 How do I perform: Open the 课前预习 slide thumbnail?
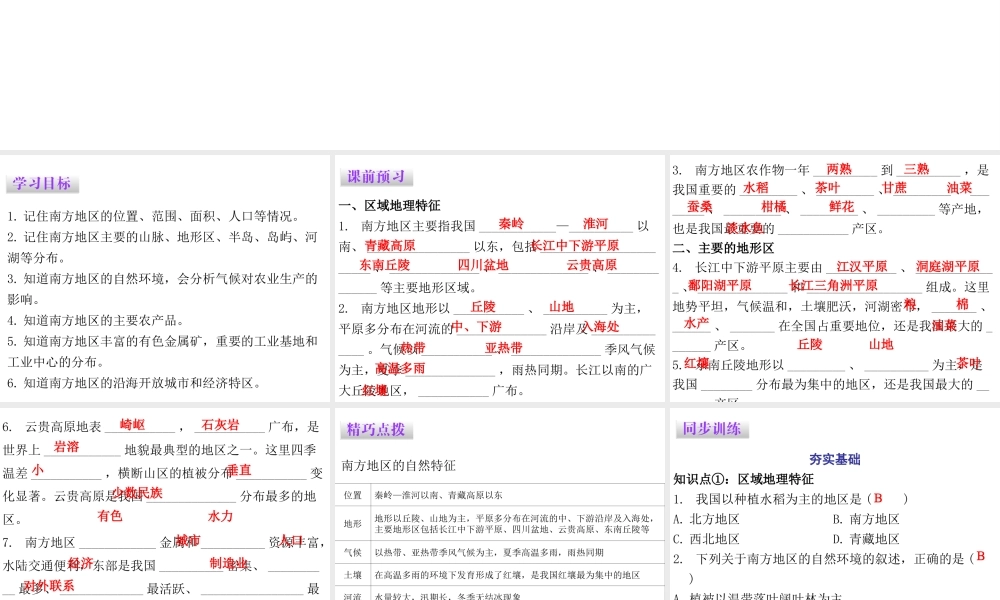tap(499, 278)
